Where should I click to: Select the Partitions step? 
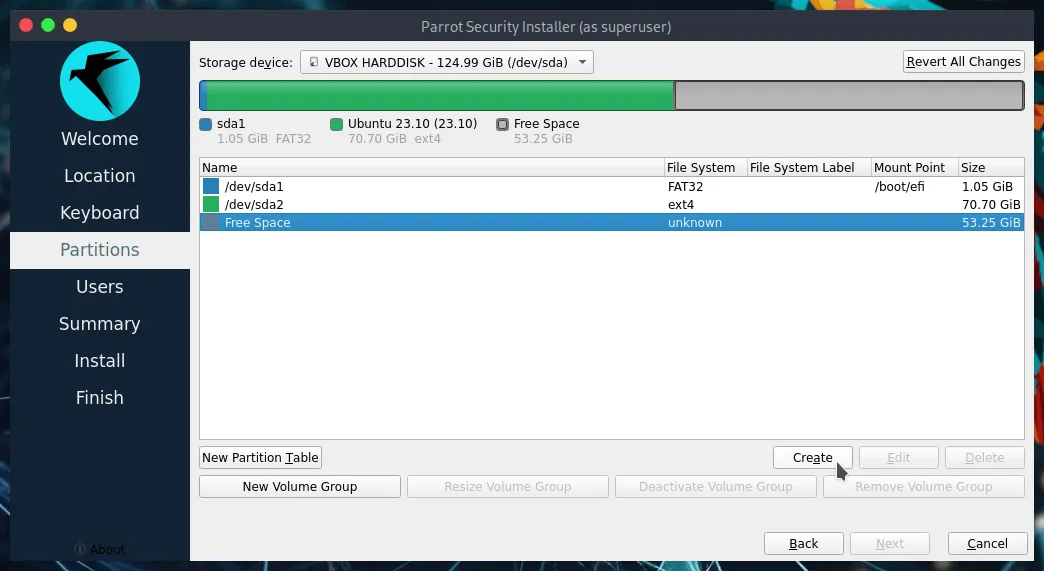(x=100, y=250)
